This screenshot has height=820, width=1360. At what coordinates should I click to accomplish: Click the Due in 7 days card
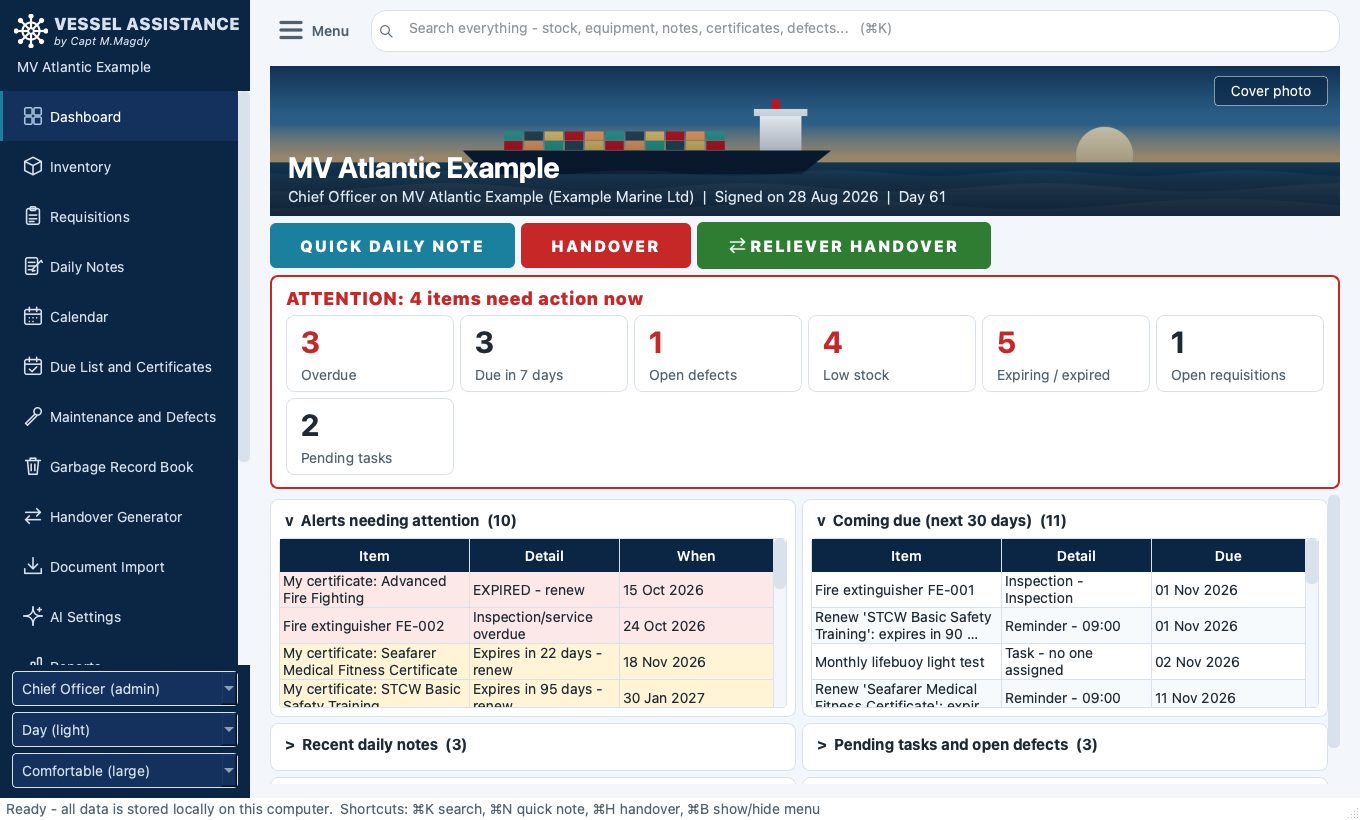tap(544, 353)
